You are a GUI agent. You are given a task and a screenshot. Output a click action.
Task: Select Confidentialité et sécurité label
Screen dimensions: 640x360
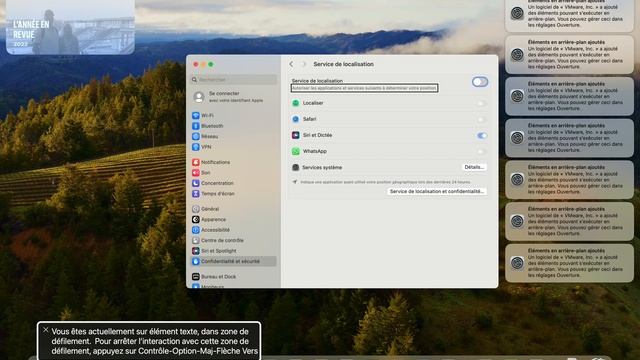tap(230, 261)
